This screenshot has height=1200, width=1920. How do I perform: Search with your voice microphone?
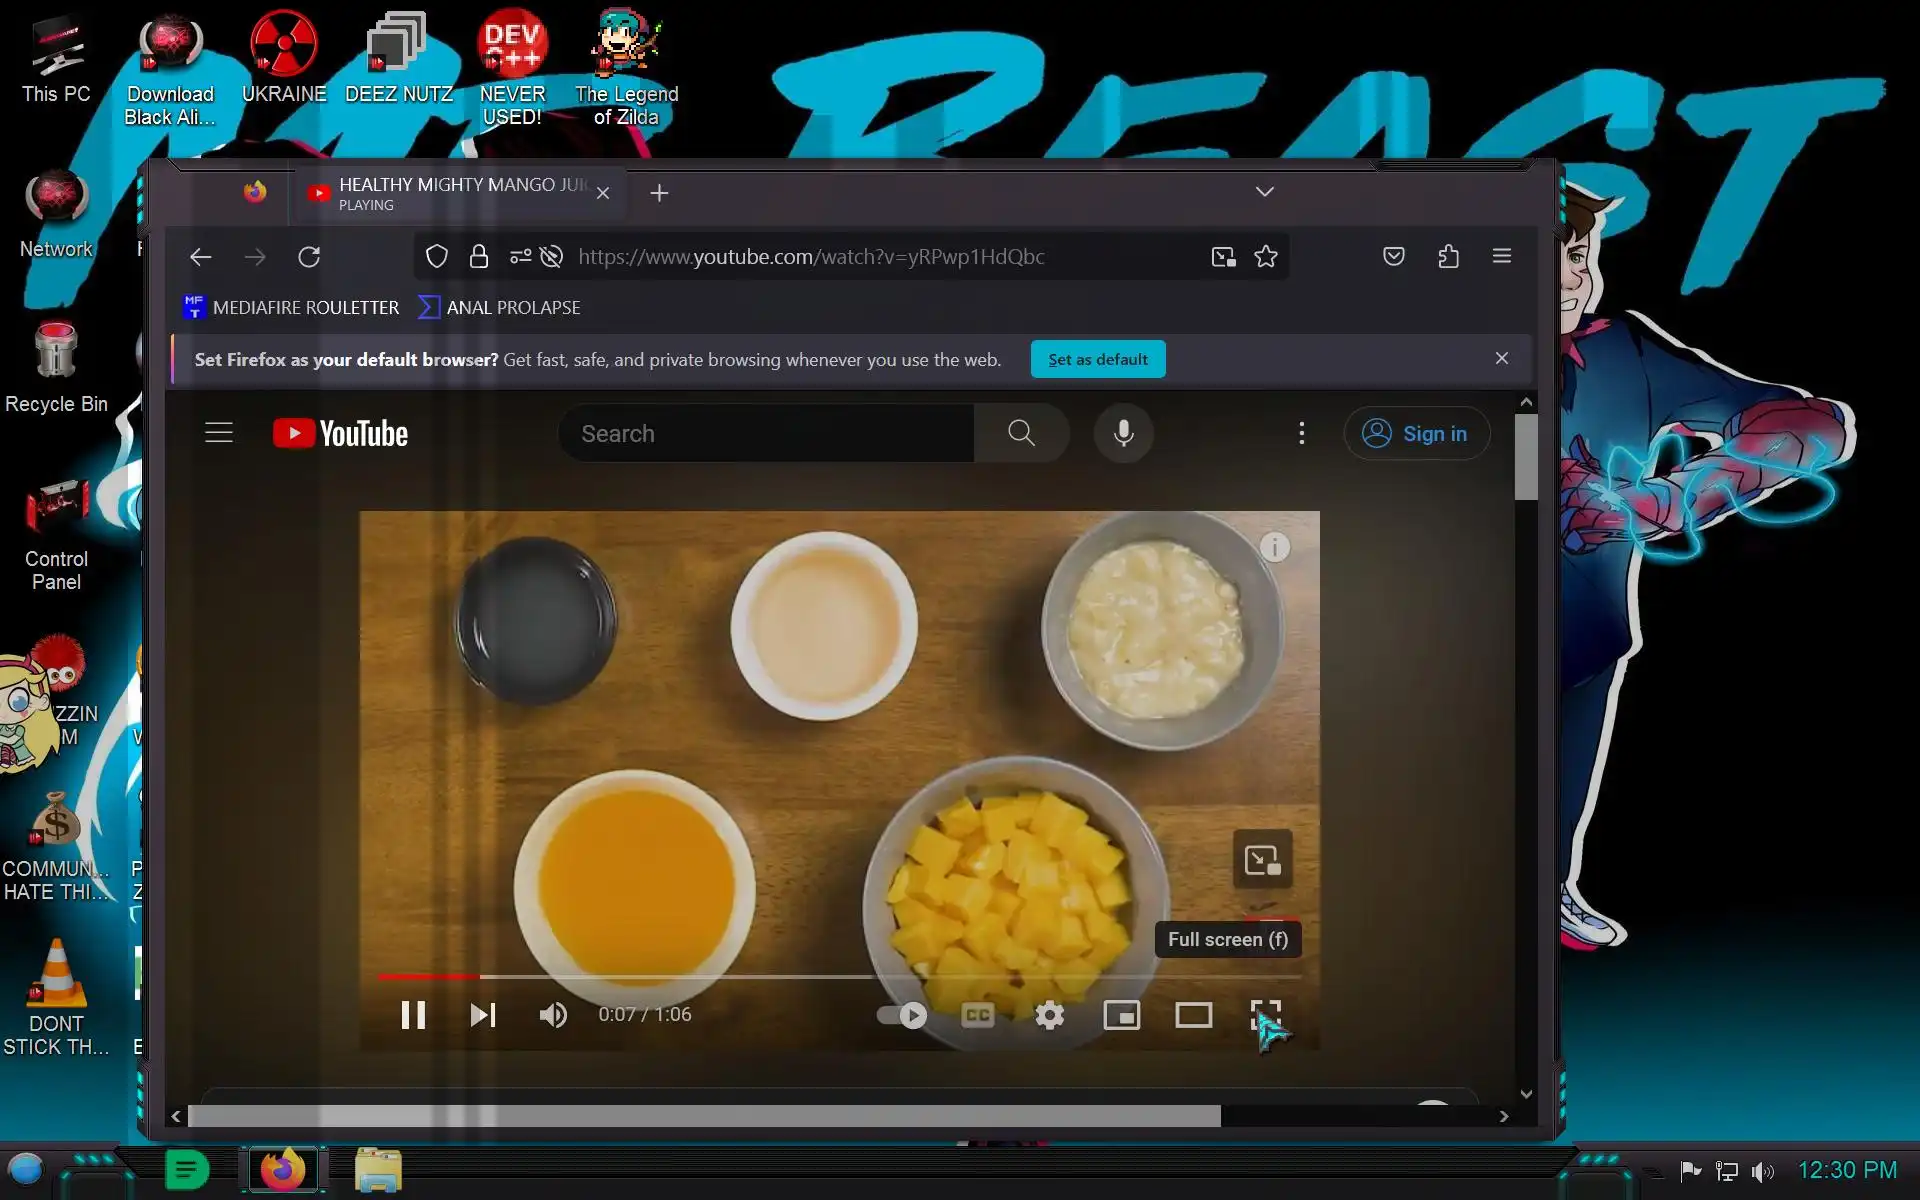point(1123,433)
